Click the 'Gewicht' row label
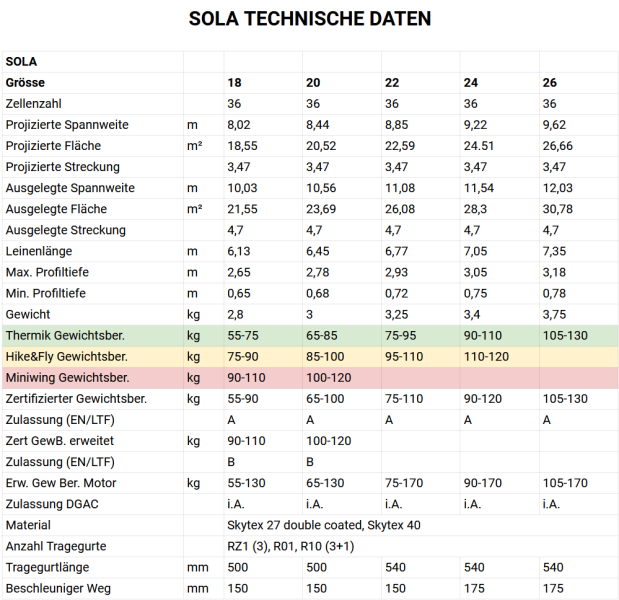The image size is (619, 600). [x=28, y=314]
